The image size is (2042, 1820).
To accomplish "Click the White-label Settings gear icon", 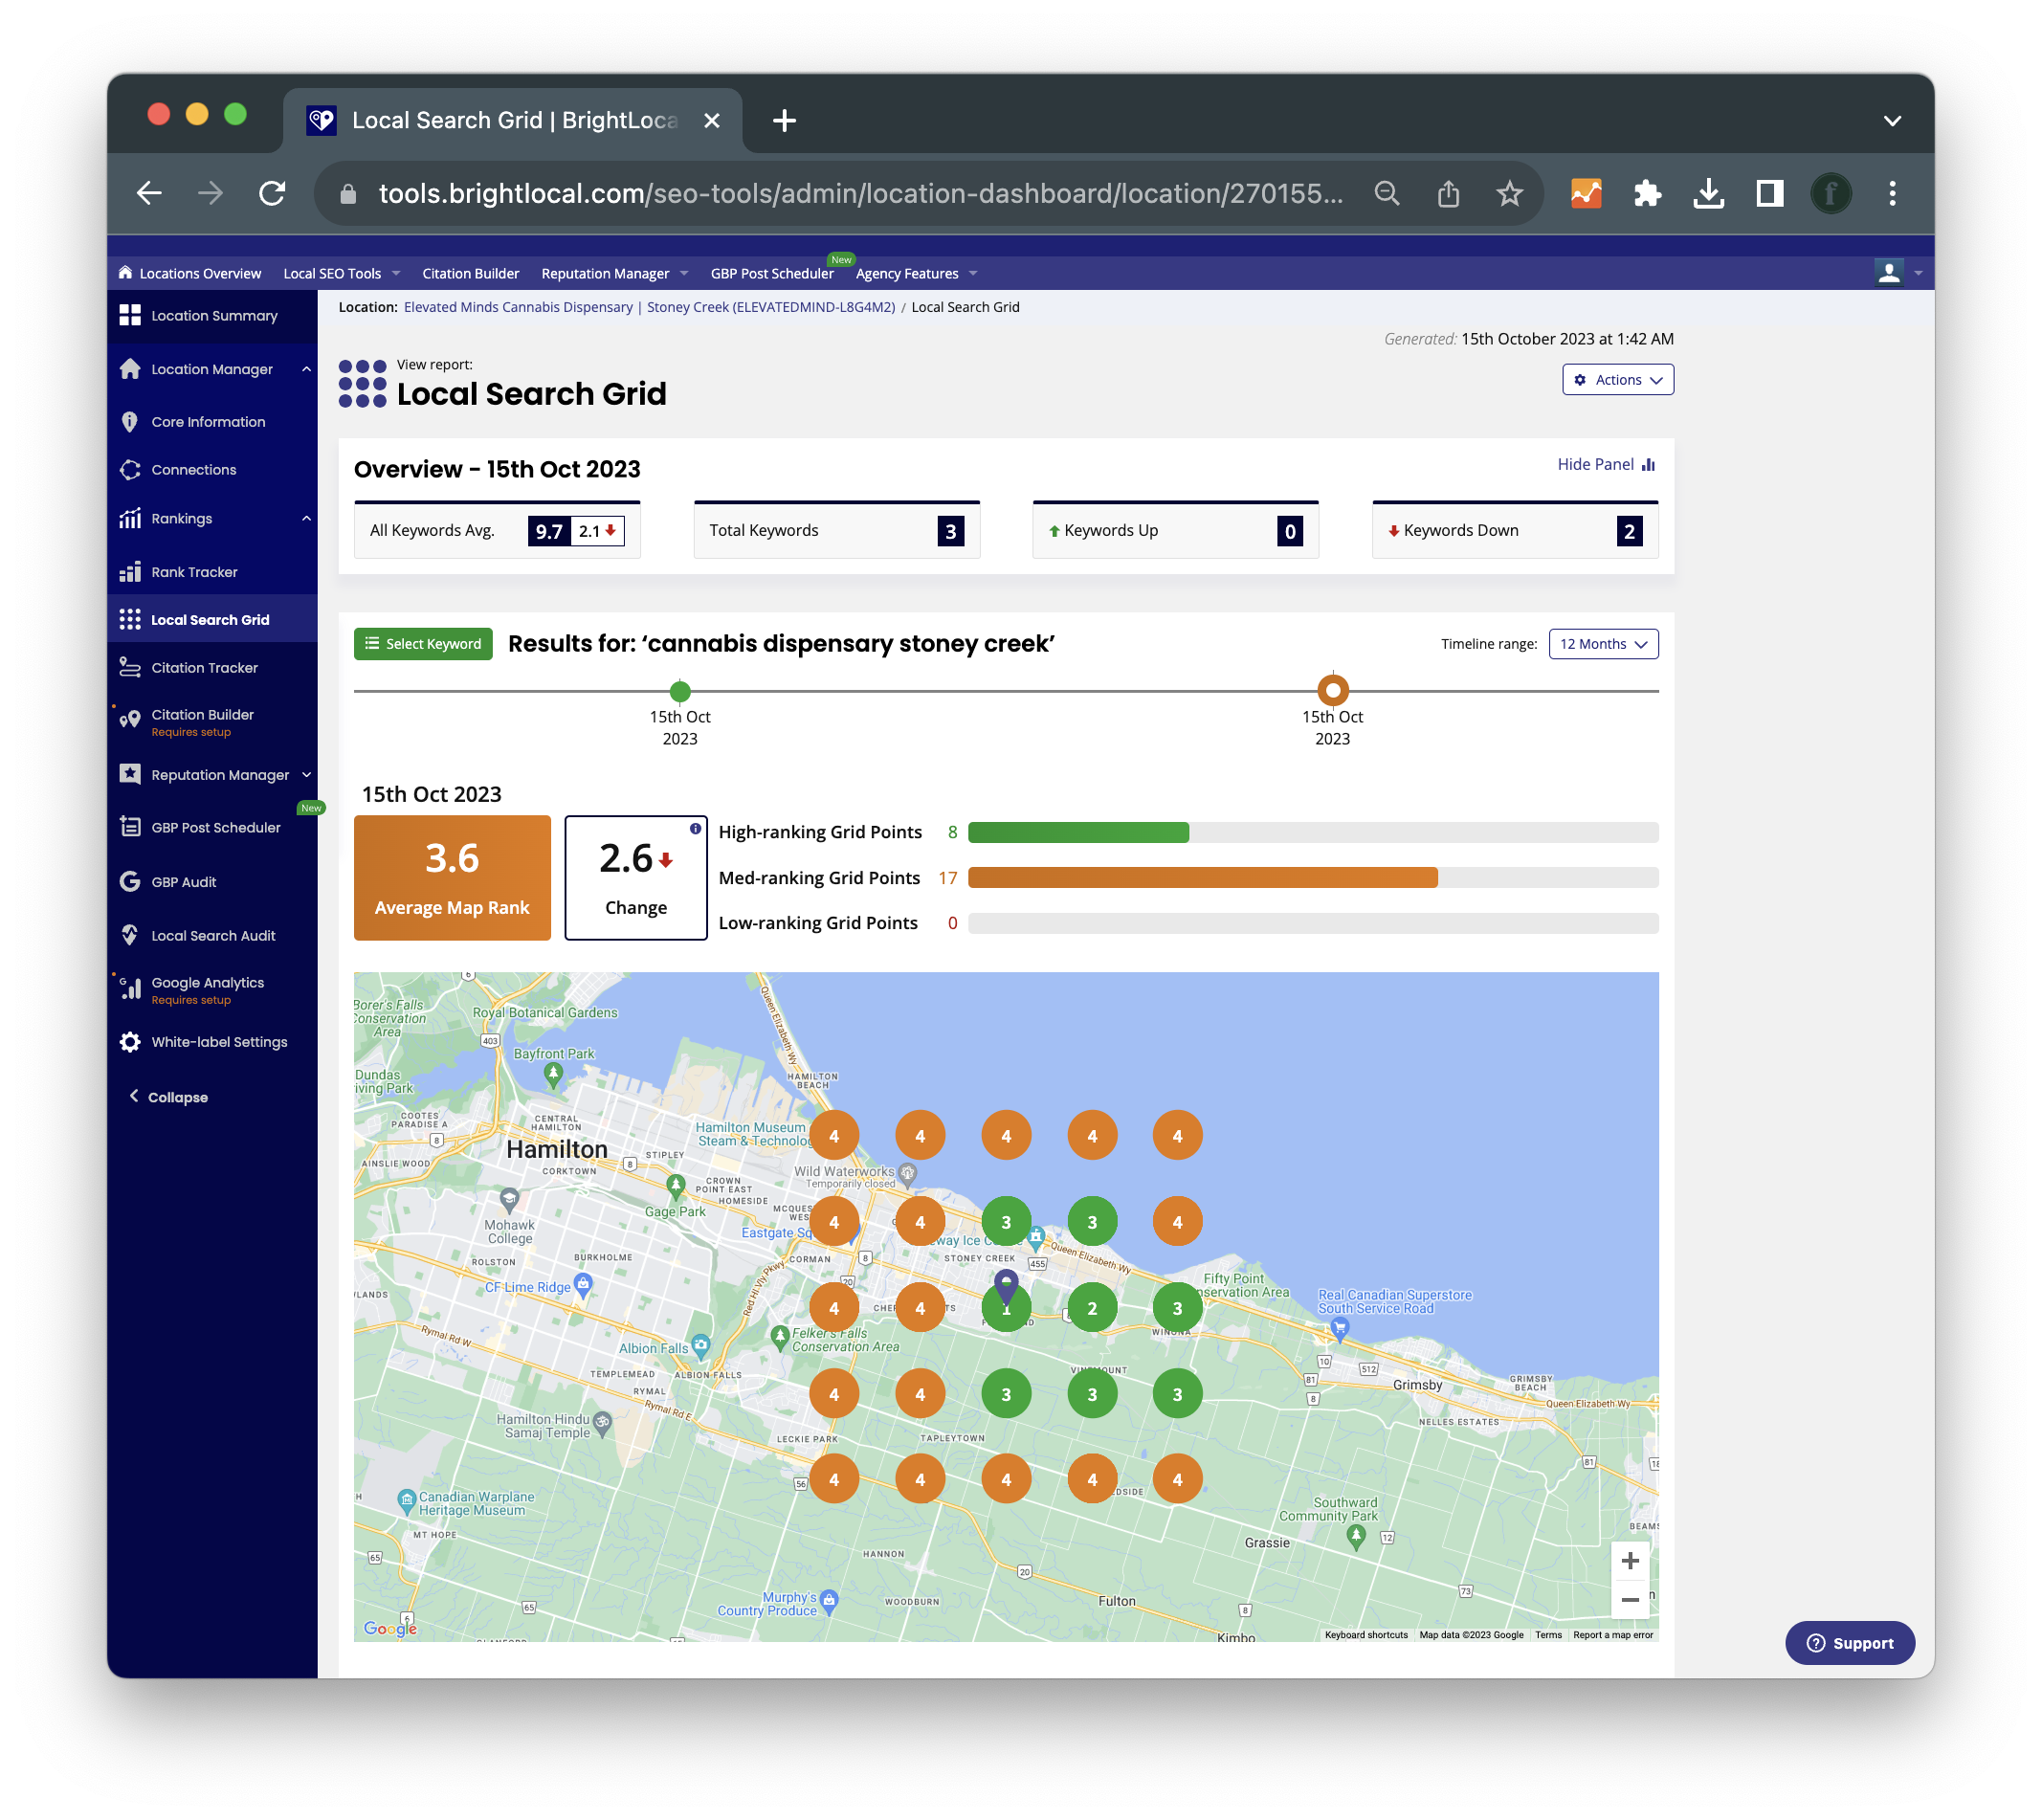I will 130,1041.
